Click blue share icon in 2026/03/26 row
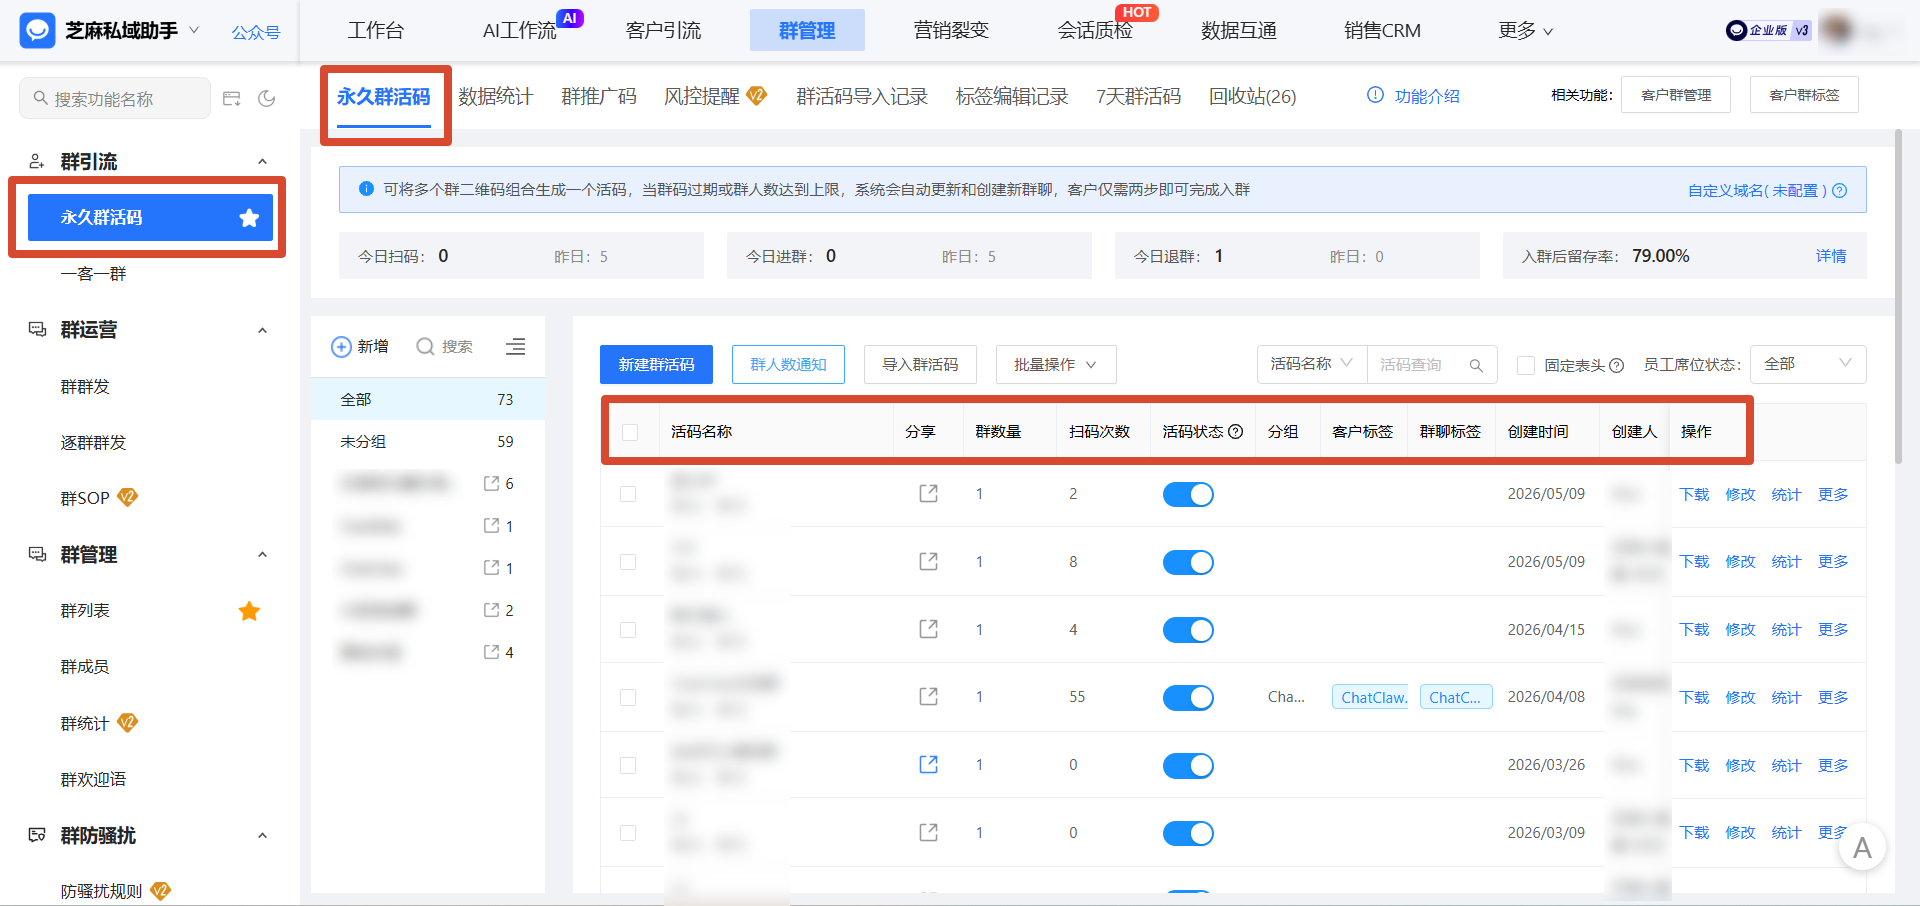 929,764
